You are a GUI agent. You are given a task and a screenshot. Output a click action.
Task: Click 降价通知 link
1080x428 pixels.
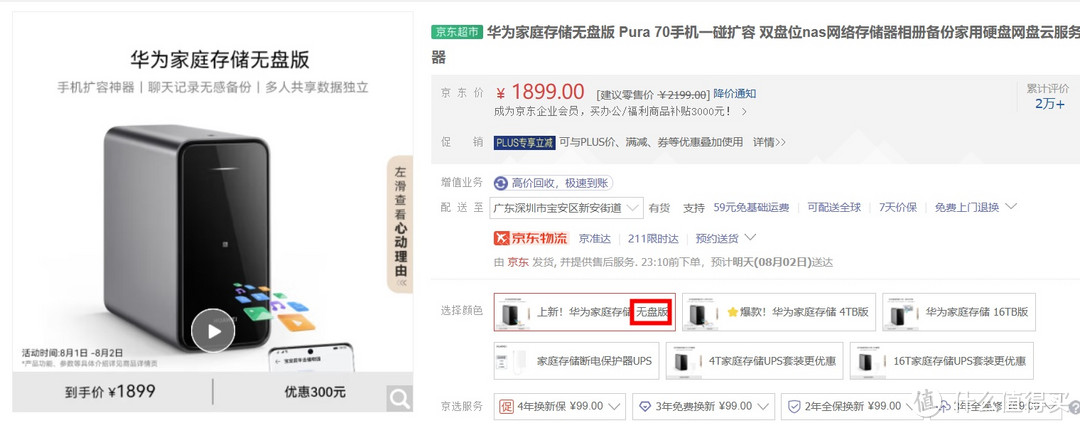point(734,94)
